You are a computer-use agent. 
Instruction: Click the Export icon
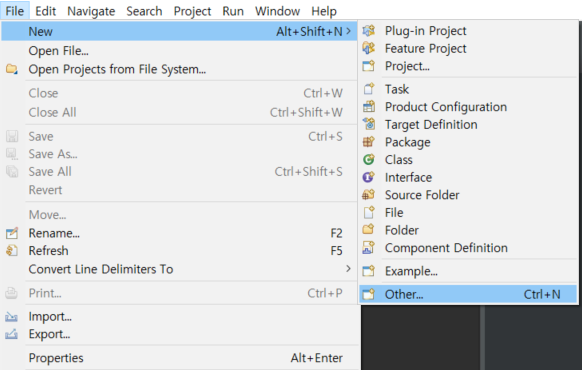tap(12, 334)
